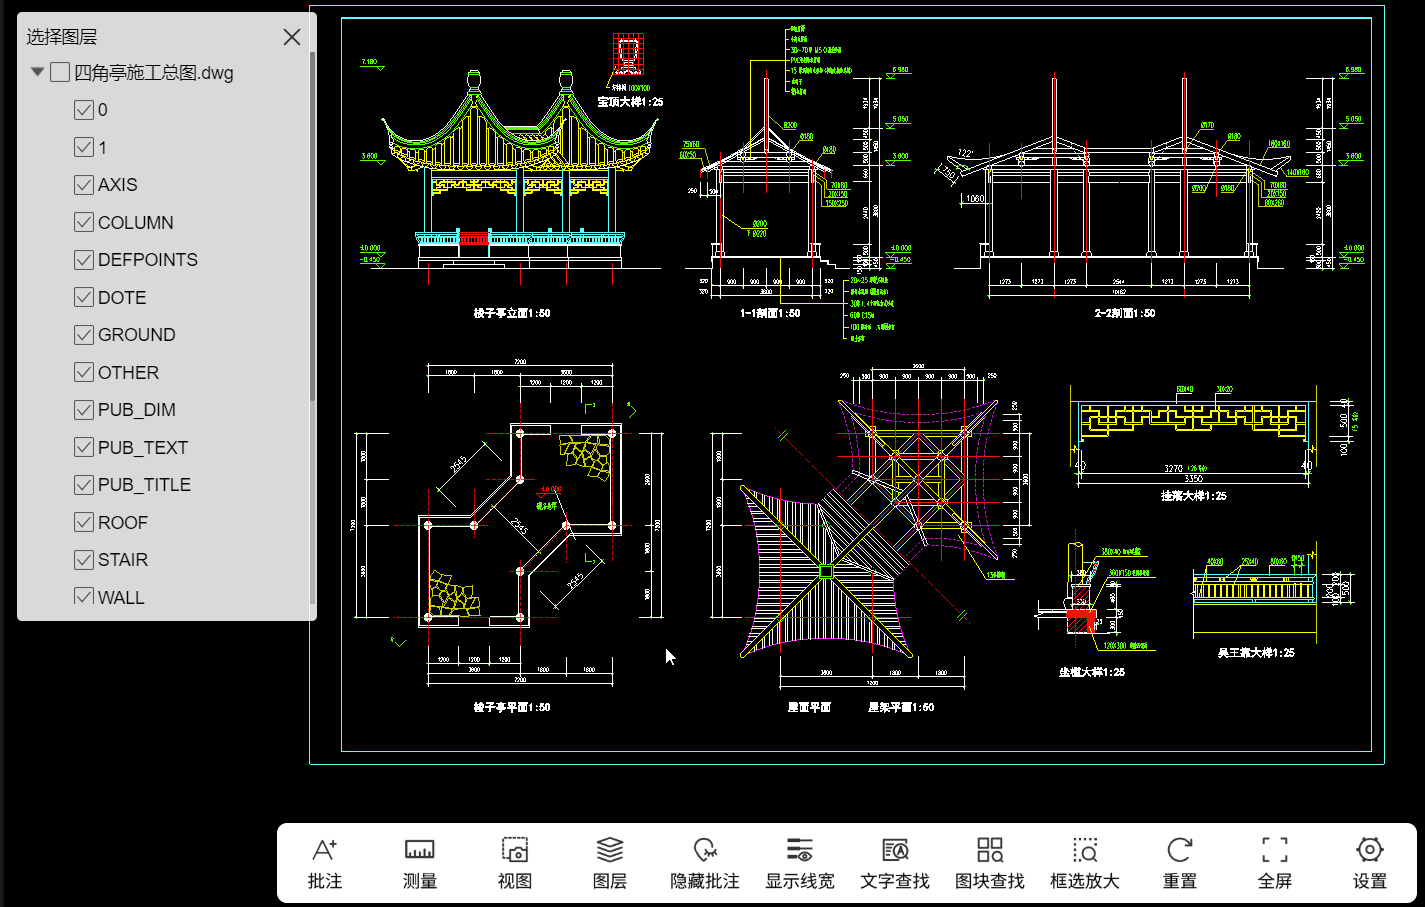Toggle checkbox for 四角亭施工总图.dwg file
1425x907 pixels.
[x=60, y=72]
